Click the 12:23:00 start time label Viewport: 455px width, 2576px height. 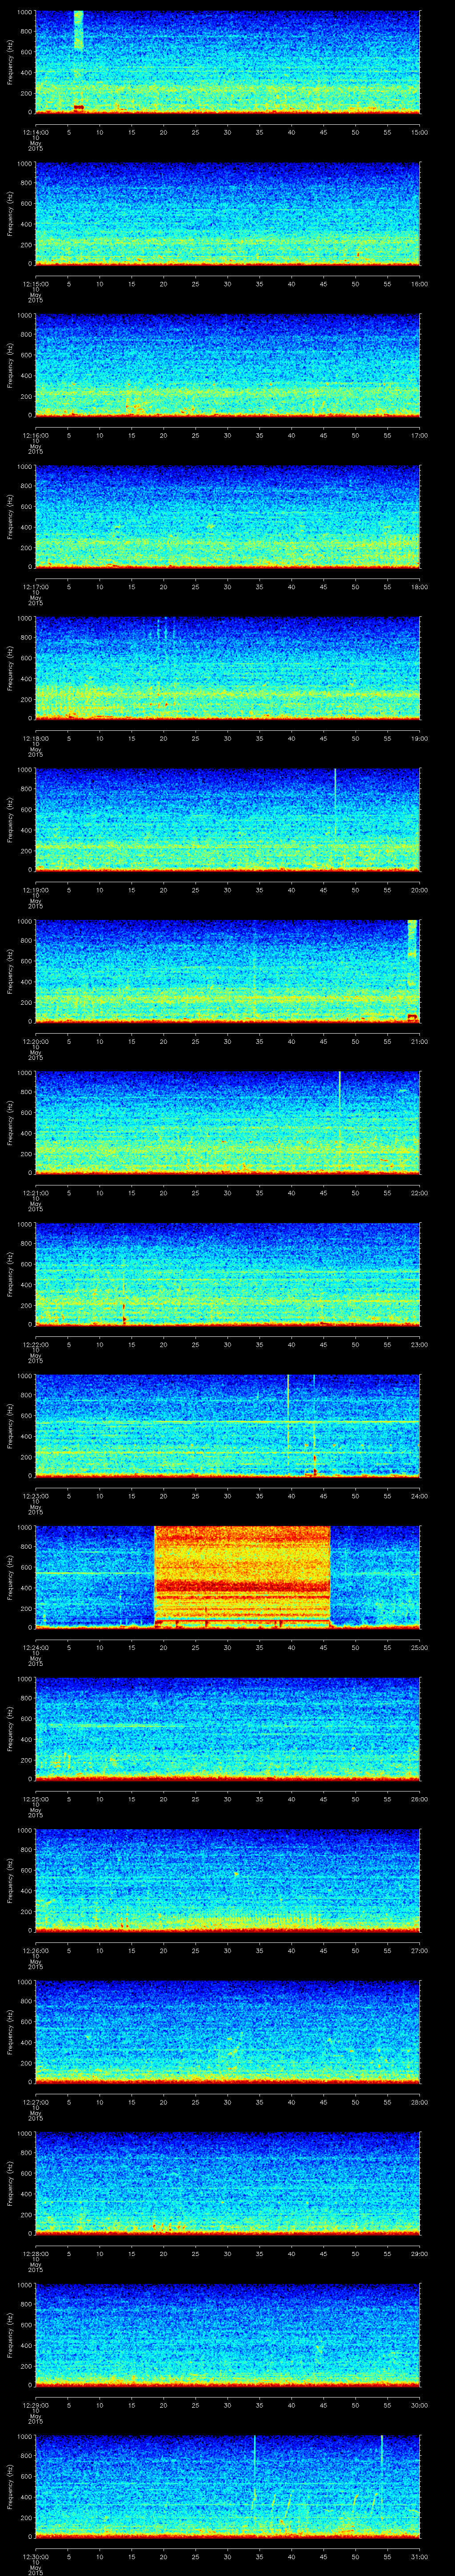pos(35,1496)
